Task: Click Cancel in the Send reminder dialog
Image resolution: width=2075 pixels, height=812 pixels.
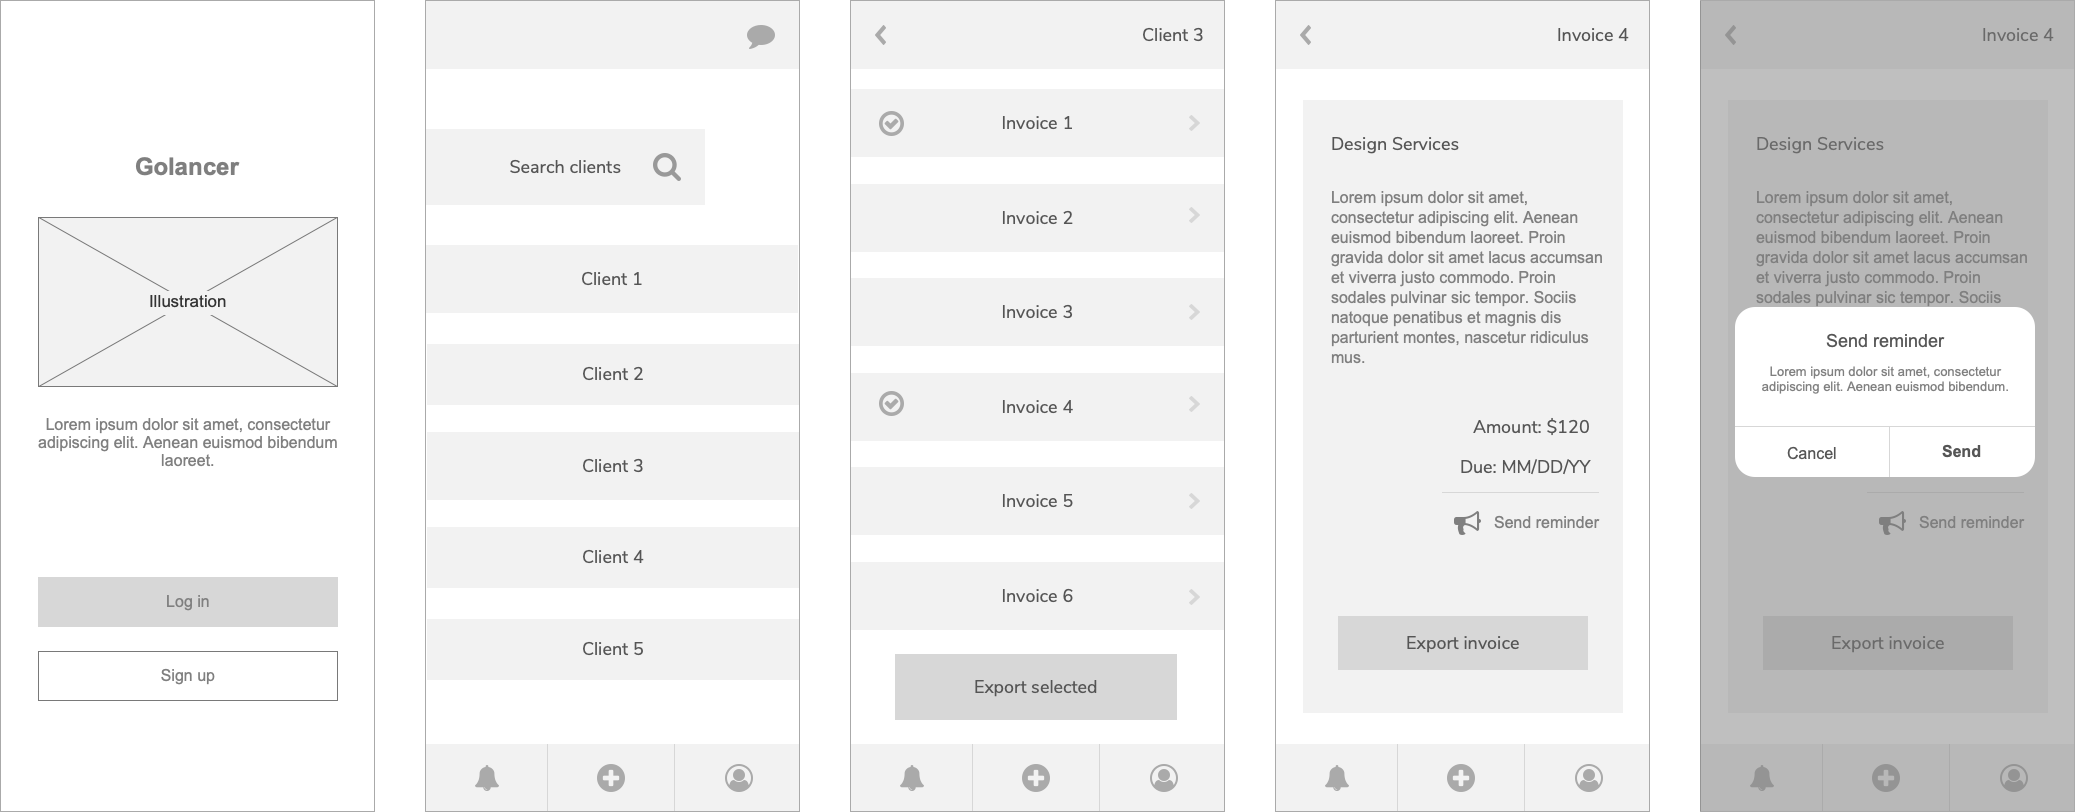Action: coord(1811,453)
